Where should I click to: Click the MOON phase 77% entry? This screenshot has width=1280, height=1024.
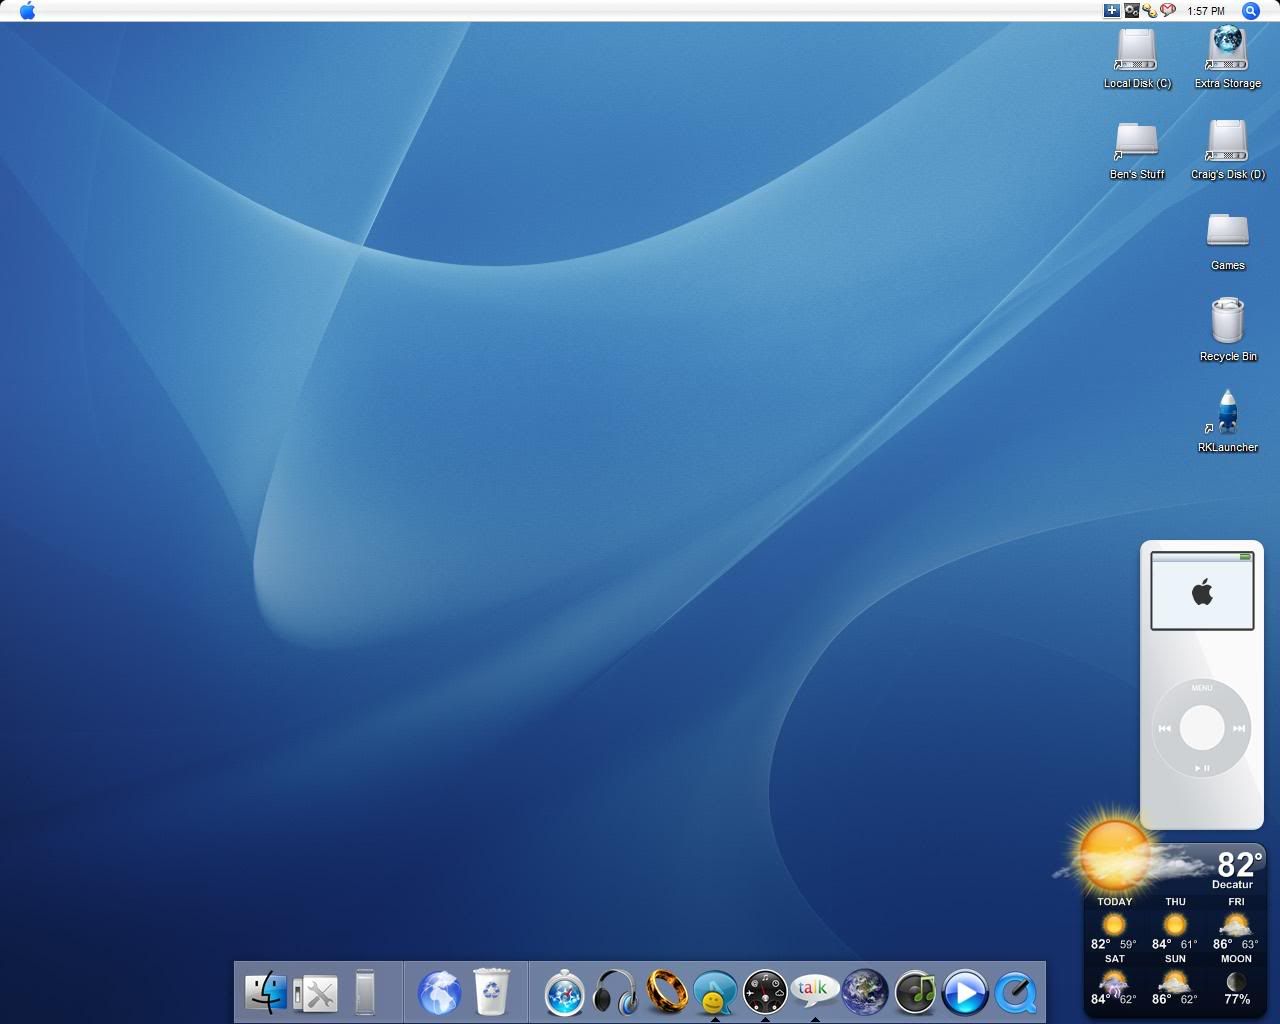tap(1236, 980)
